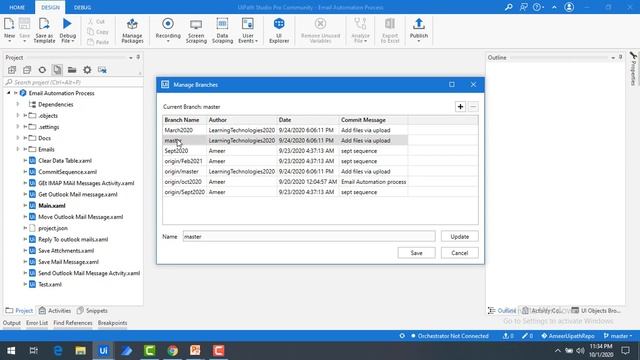This screenshot has height=360, width=640.
Task: Open the Snippets panel tab
Action: (x=92, y=311)
